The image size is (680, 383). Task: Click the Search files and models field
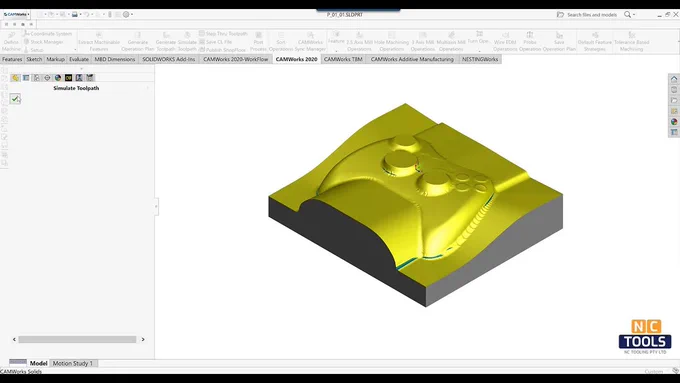(x=592, y=15)
